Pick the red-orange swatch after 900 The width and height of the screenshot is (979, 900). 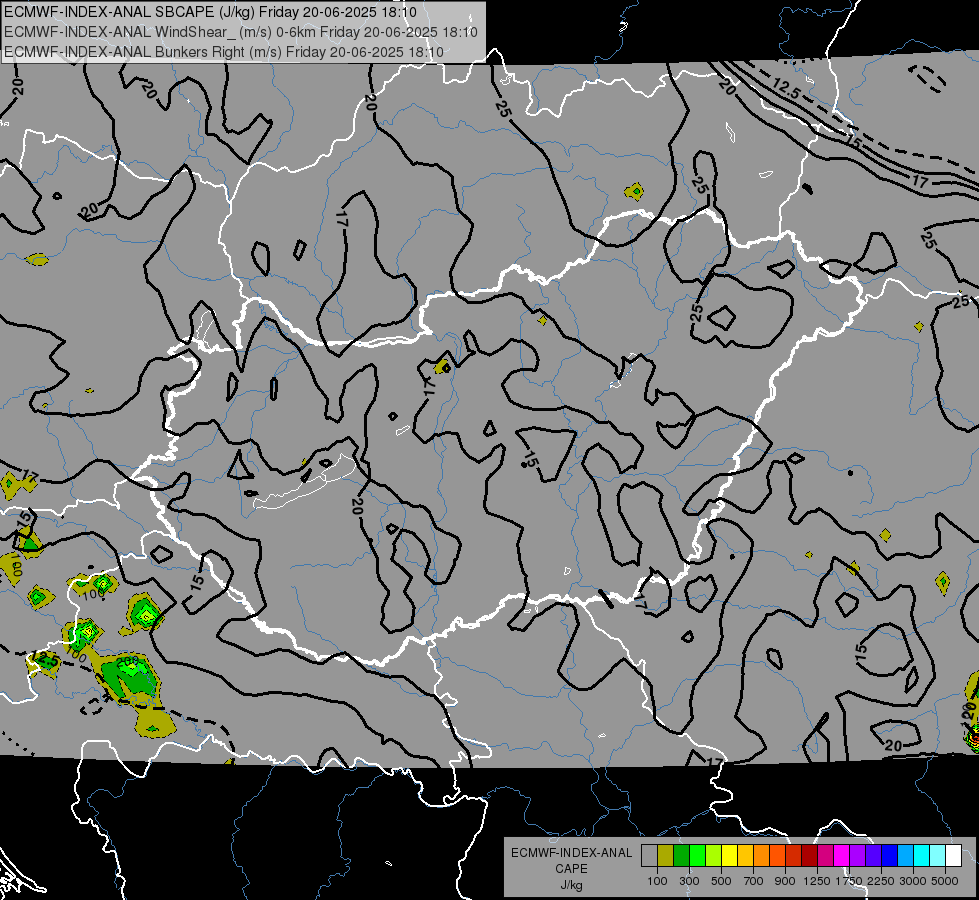(x=794, y=855)
